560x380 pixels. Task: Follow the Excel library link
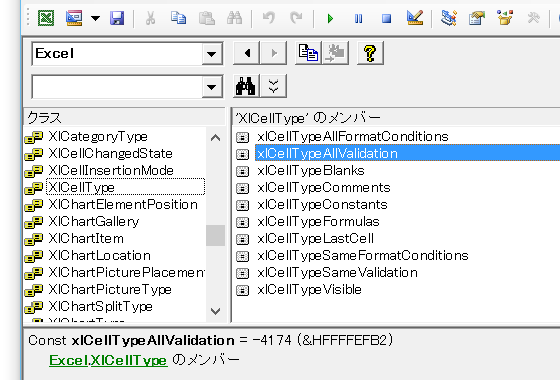click(x=68, y=360)
